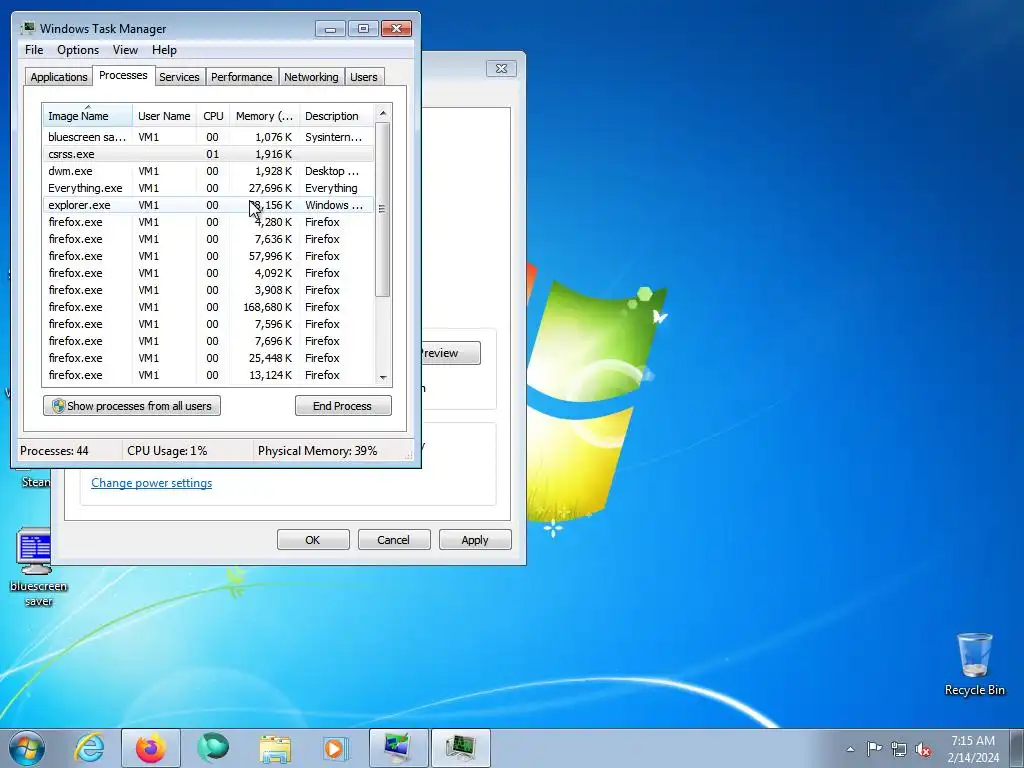Open the Options menu in Task Manager
The width and height of the screenshot is (1024, 768).
[78, 50]
